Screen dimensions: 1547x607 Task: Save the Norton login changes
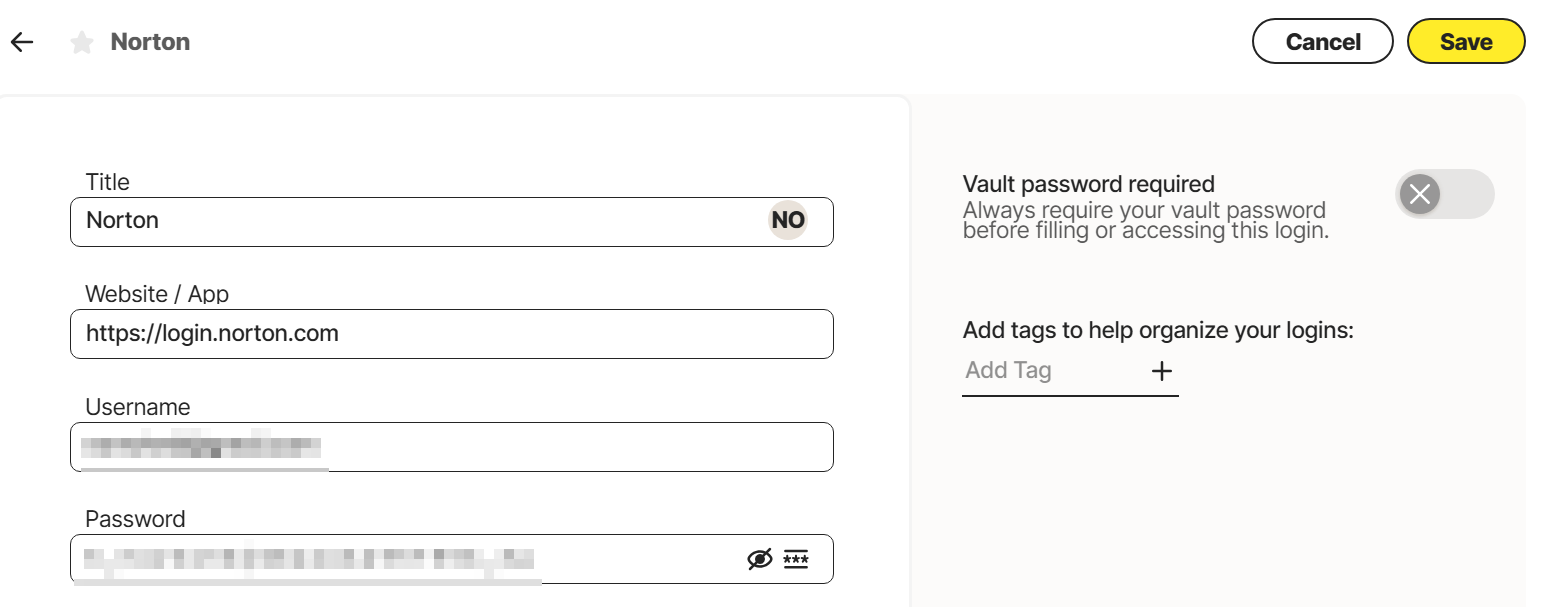coord(1466,42)
